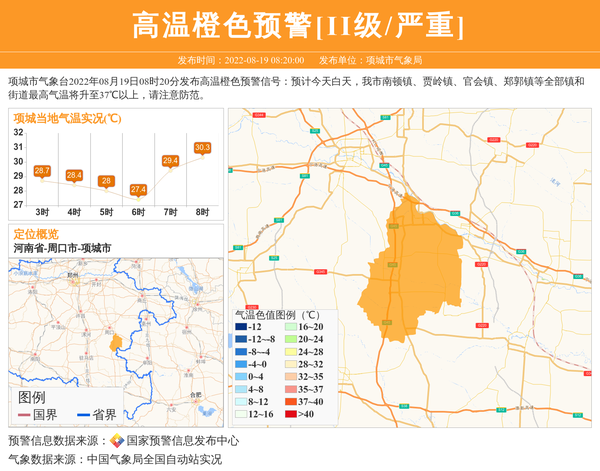Click the 30.3 temperature label at 8时

[203, 148]
